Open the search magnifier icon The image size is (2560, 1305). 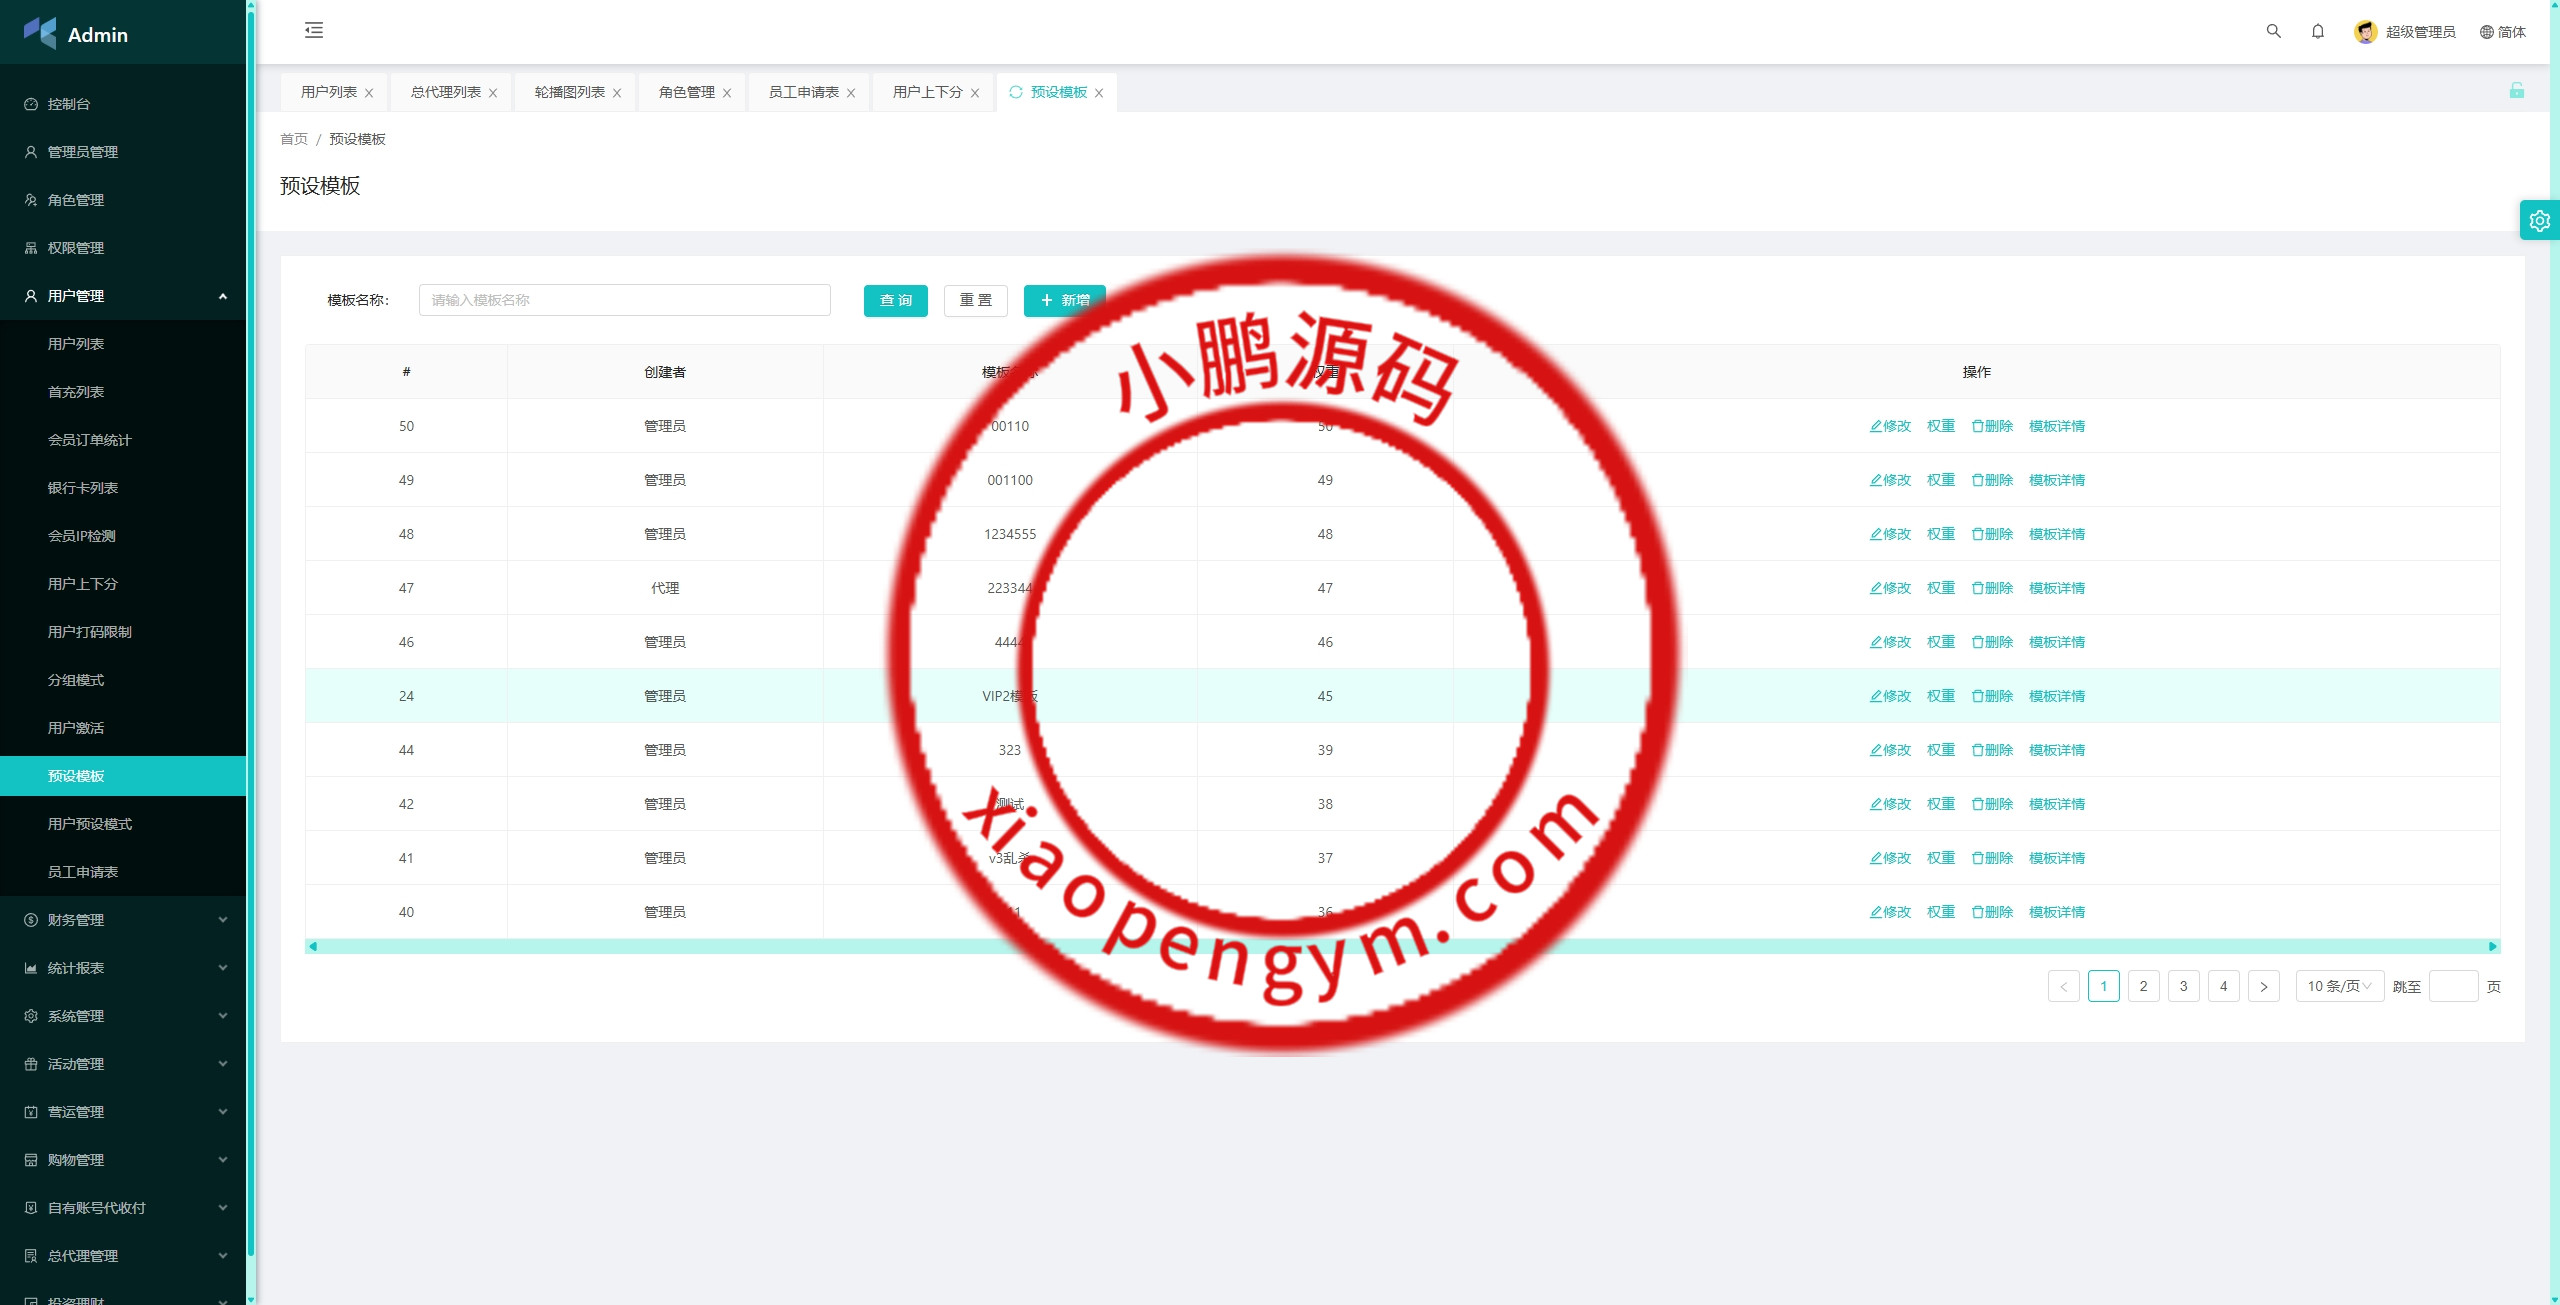tap(2273, 31)
